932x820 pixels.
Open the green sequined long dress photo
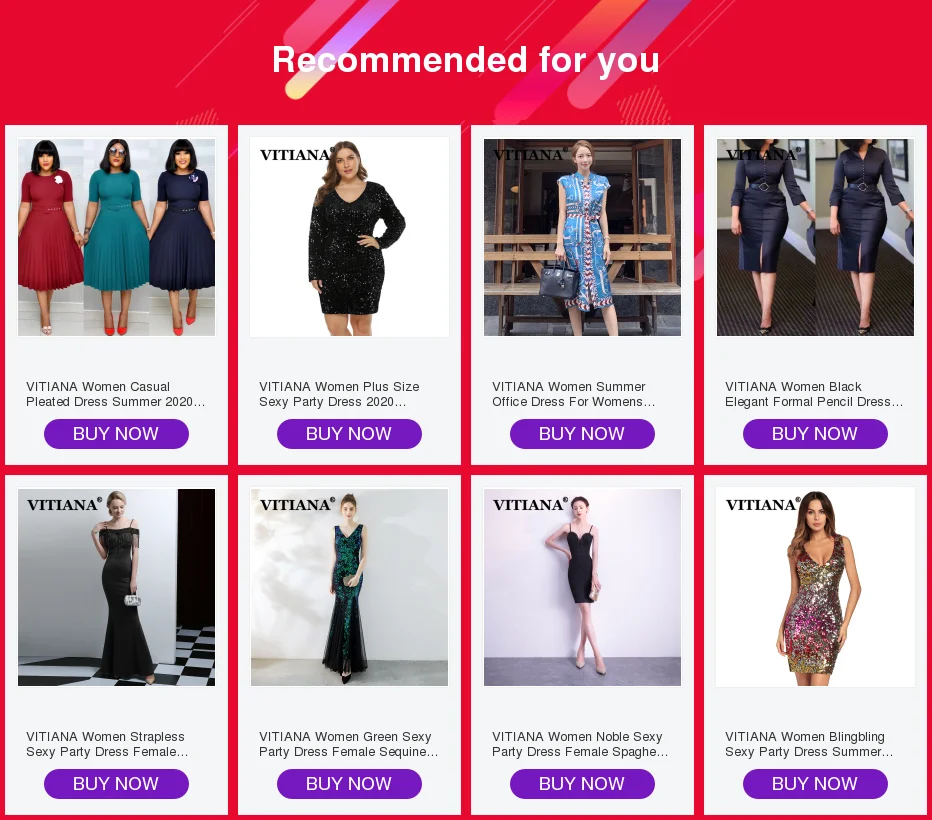(x=350, y=587)
